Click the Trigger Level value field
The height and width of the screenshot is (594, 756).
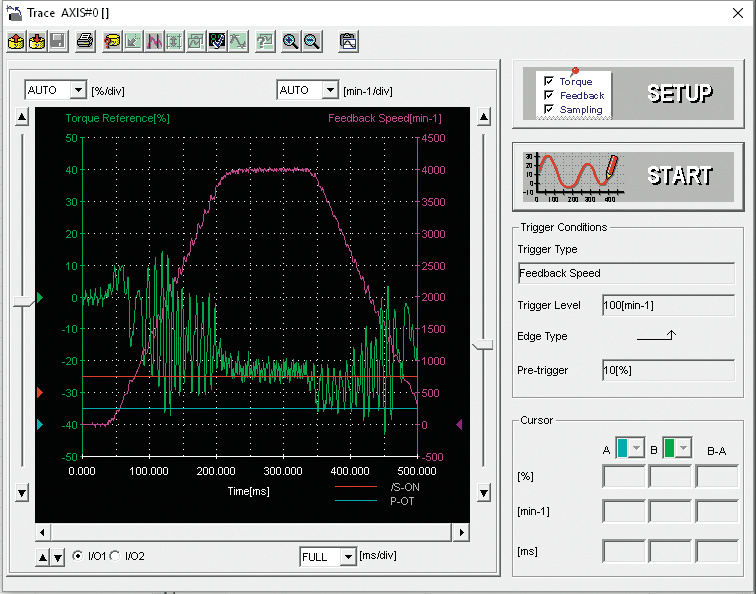pos(668,305)
